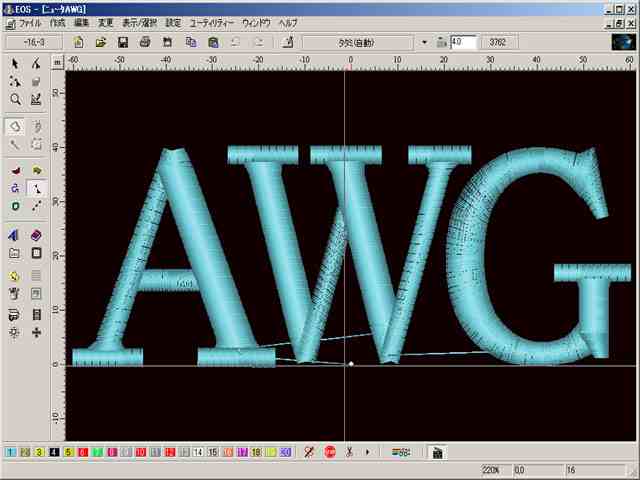640x480 pixels.
Task: Click the white origin point on canvas
Action: click(x=351, y=363)
